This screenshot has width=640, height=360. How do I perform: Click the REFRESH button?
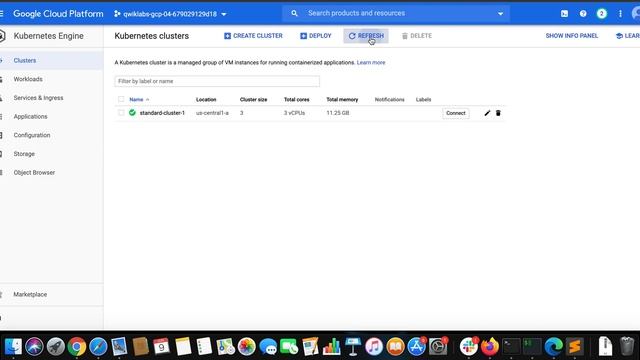click(366, 36)
